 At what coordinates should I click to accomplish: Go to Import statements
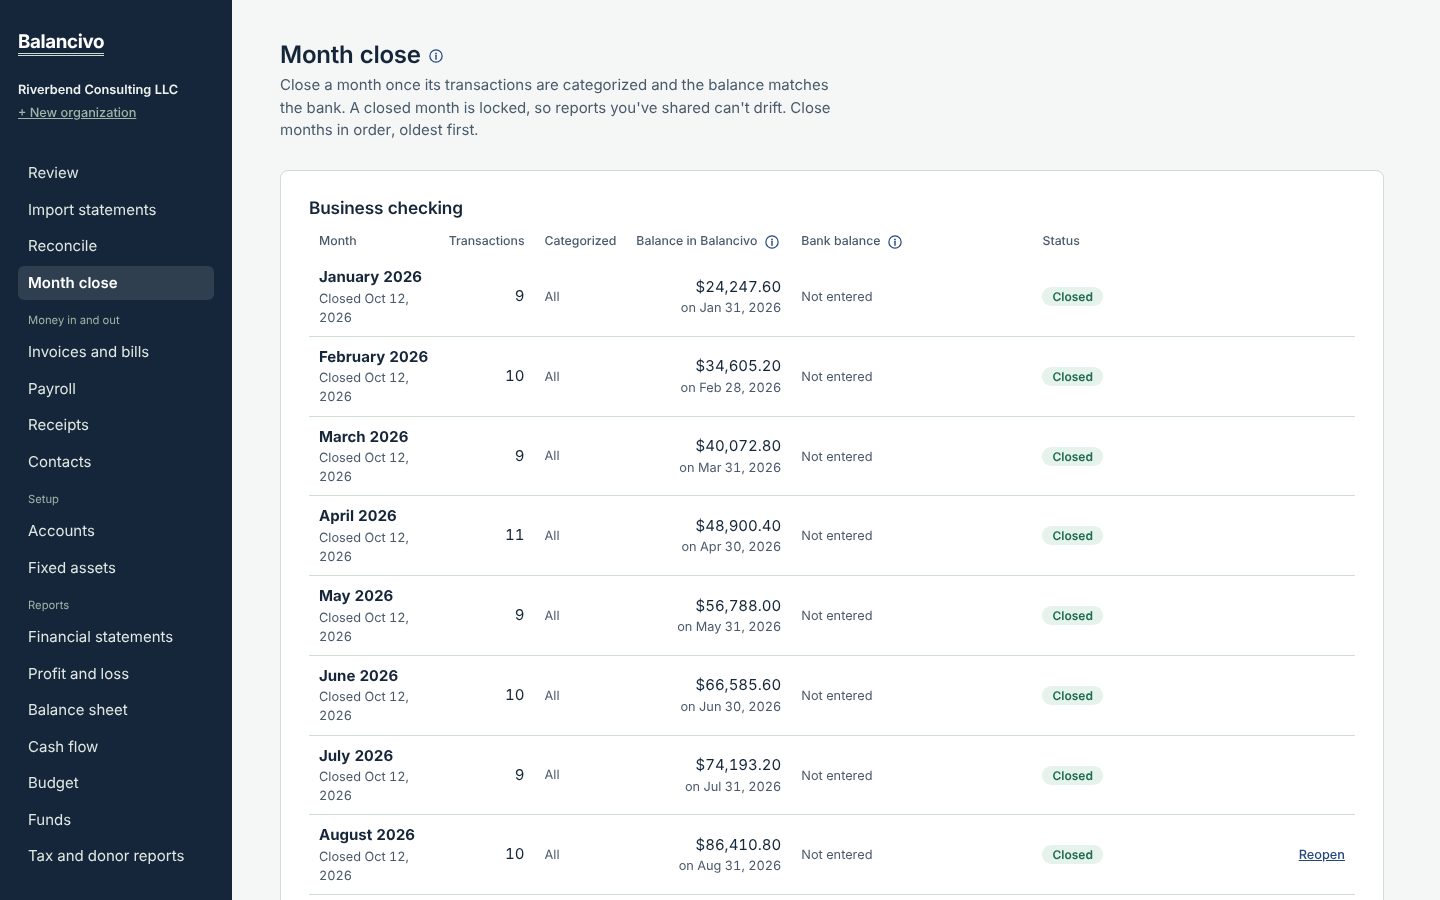click(x=116, y=210)
